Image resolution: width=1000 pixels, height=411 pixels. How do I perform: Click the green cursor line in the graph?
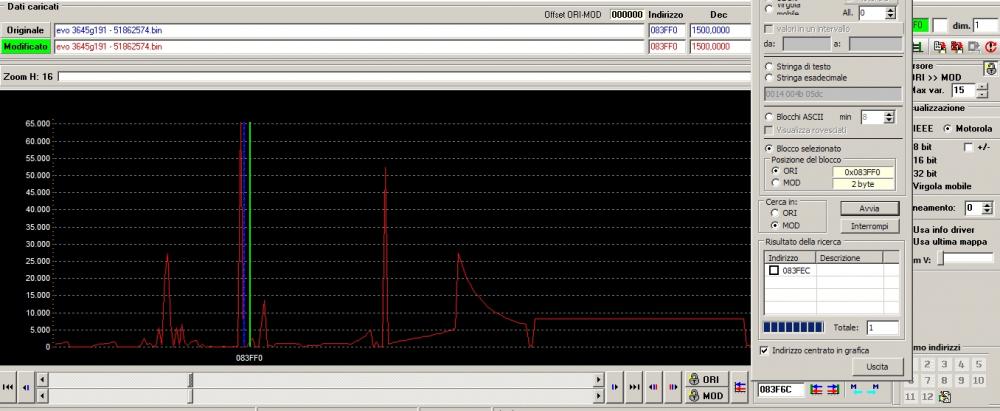pyautogui.click(x=250, y=234)
